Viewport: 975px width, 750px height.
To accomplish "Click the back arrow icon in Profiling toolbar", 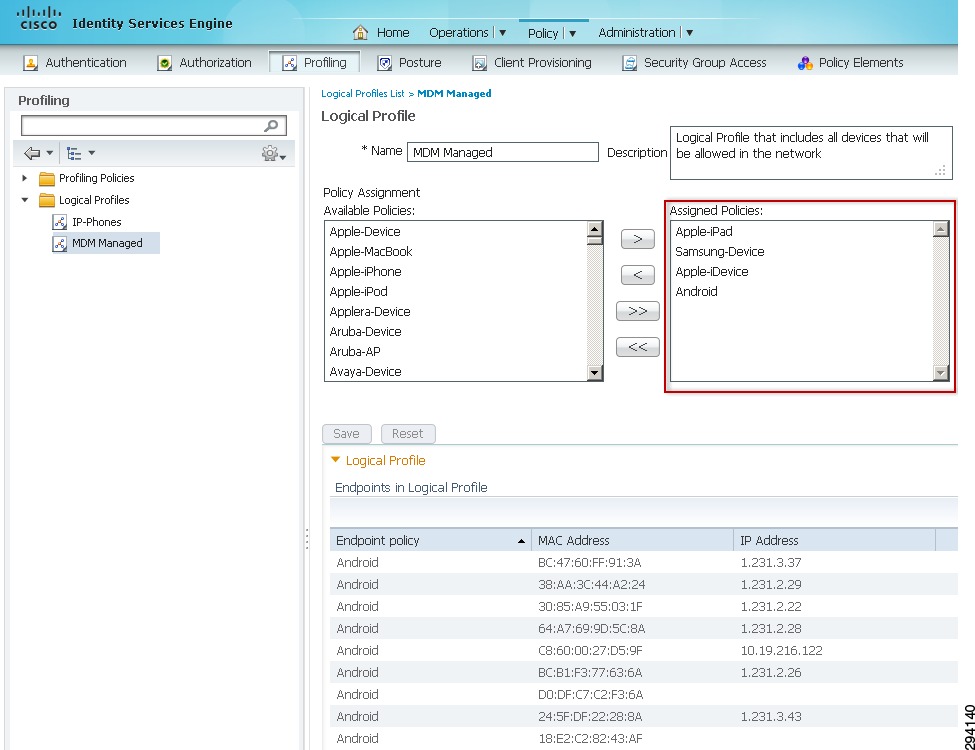I will pyautogui.click(x=32, y=153).
